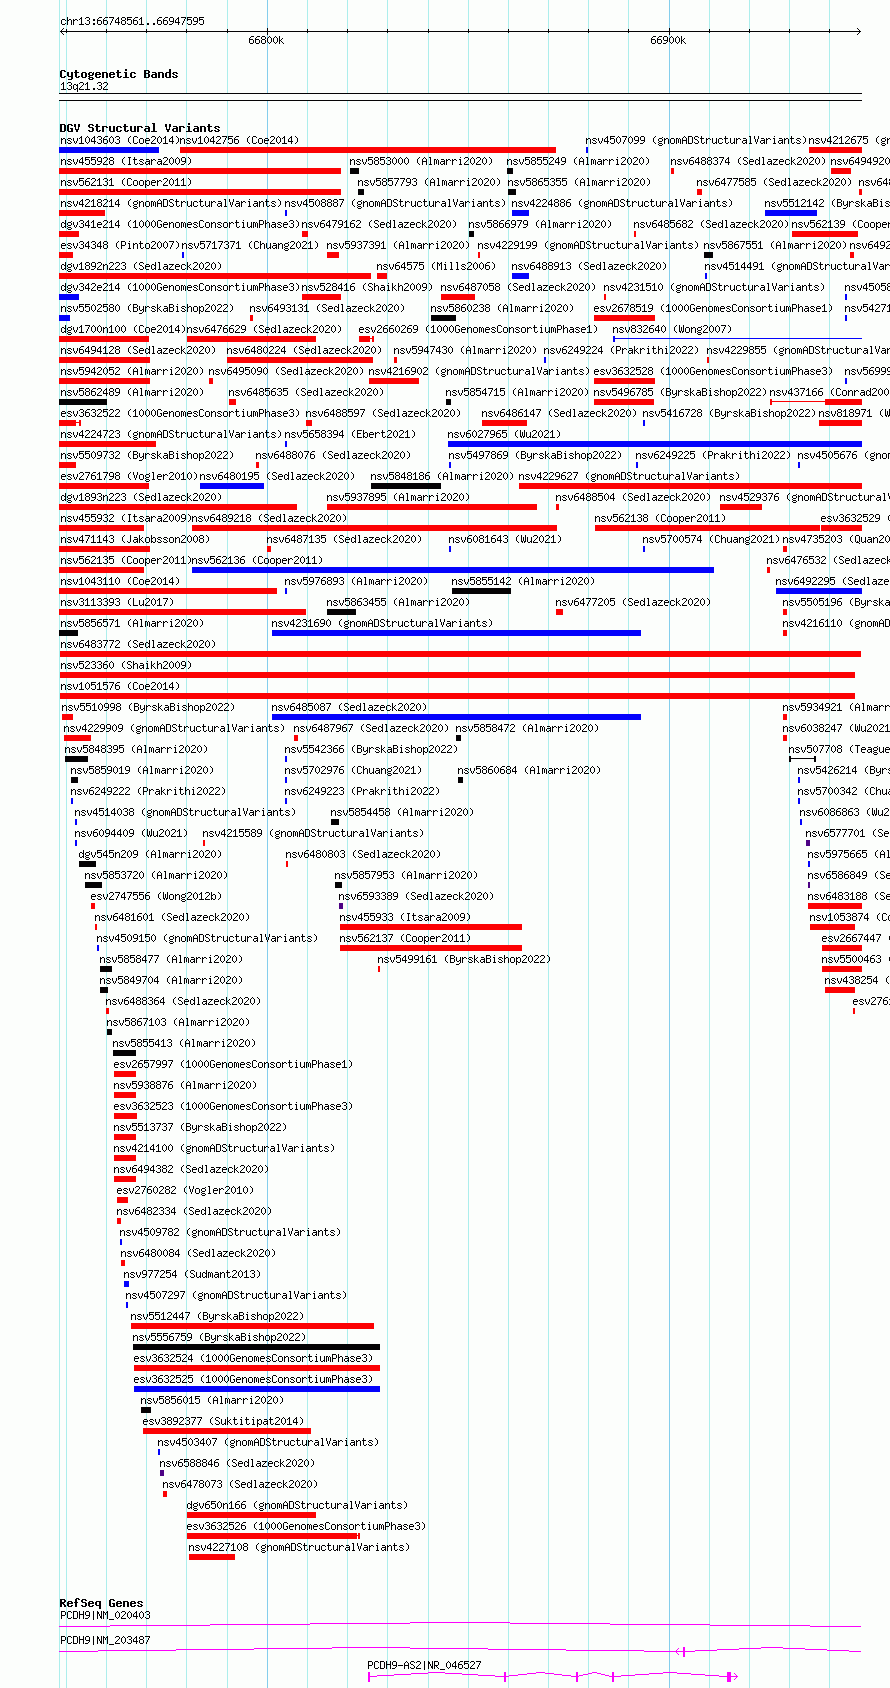This screenshot has height=1688, width=890.
Task: Click the blue bar under nsv6027965 (Wu2021)
Action: point(654,444)
